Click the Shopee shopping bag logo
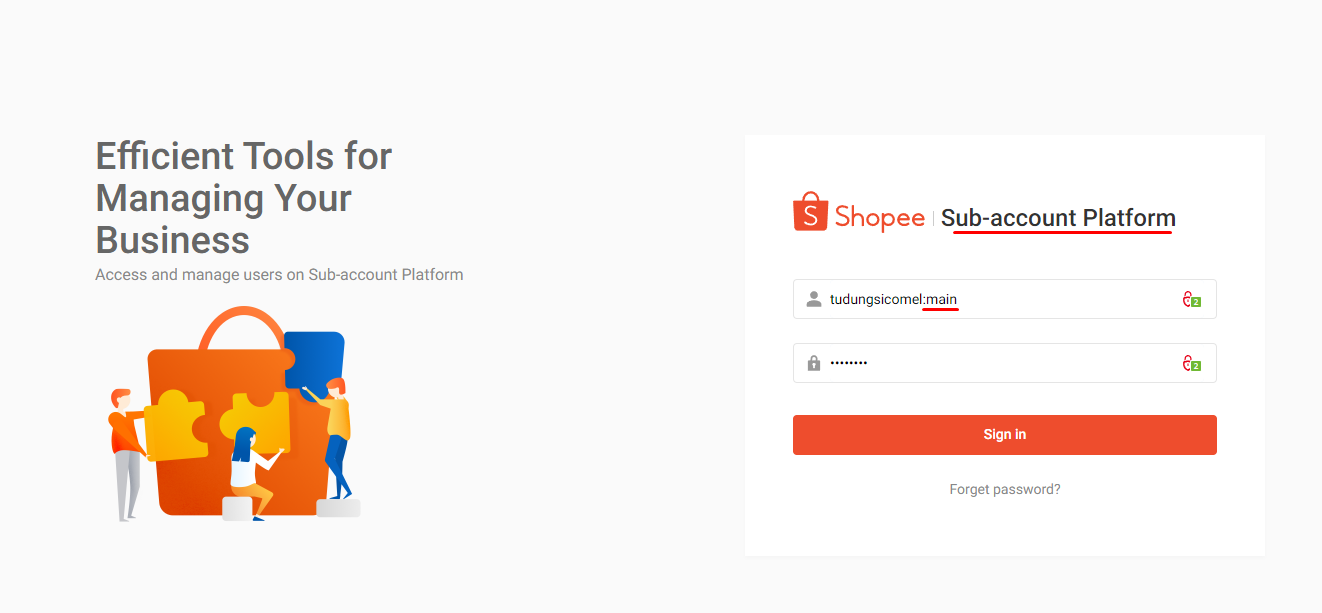The height and width of the screenshot is (613, 1322). (x=810, y=213)
